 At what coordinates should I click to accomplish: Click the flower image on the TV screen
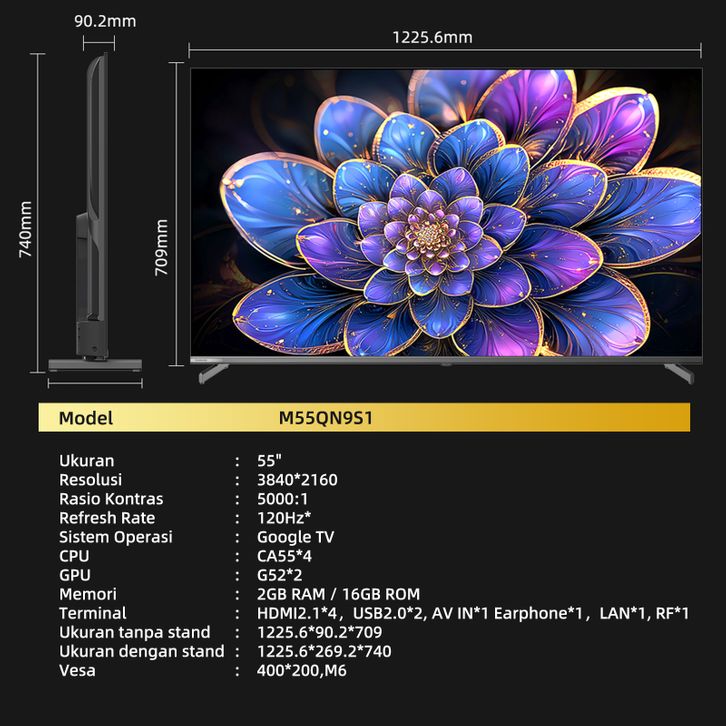[445, 212]
